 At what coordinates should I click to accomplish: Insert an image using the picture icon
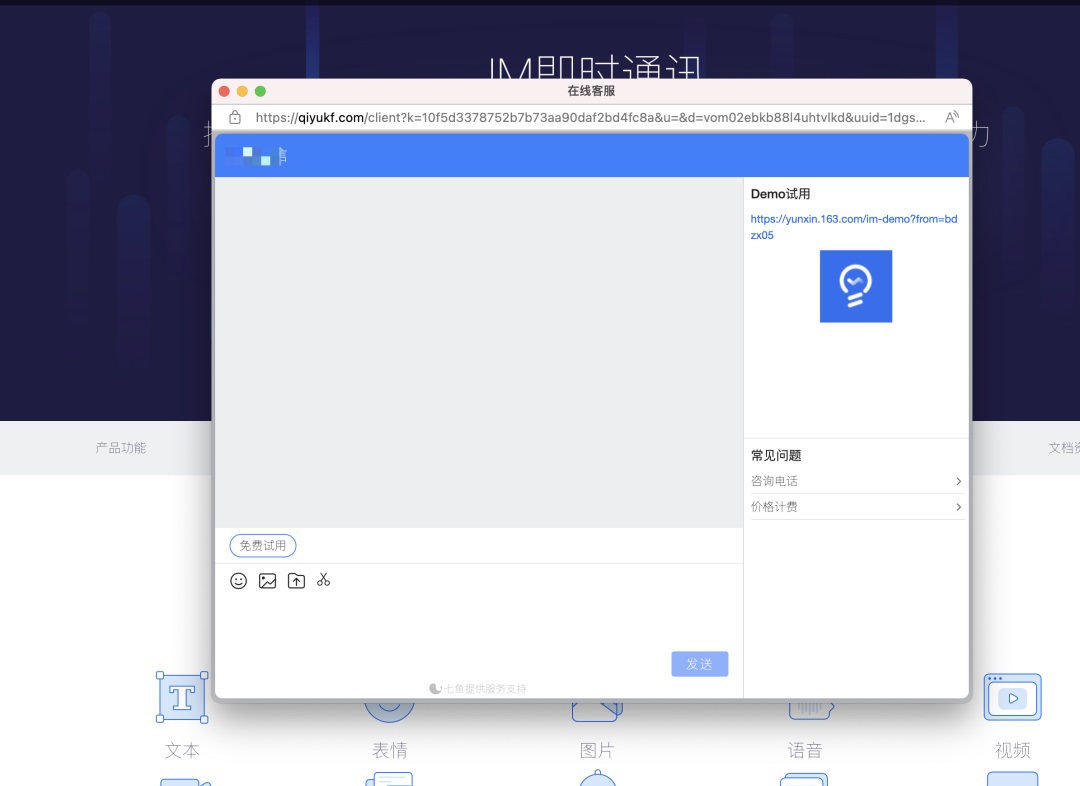click(x=267, y=581)
